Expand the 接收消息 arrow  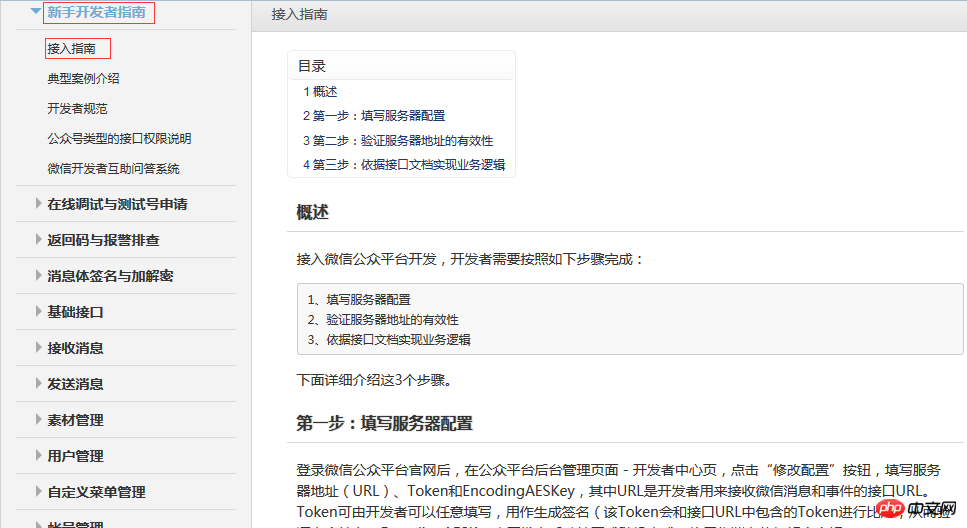point(38,347)
